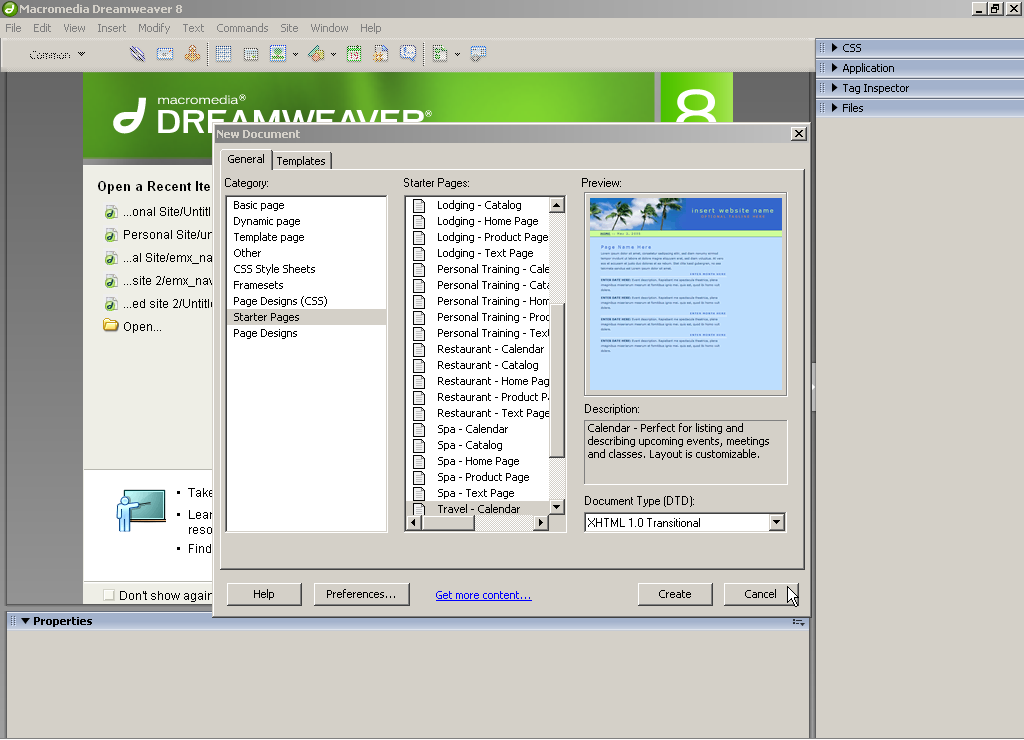
Task: Open the Commands menu
Action: [242, 28]
